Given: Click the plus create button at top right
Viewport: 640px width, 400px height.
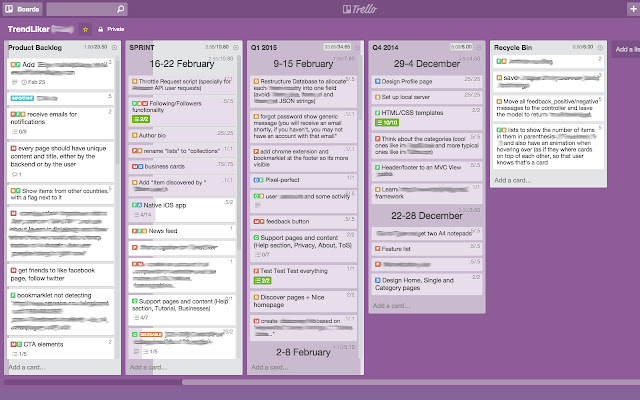Looking at the screenshot, I should click(x=633, y=9).
